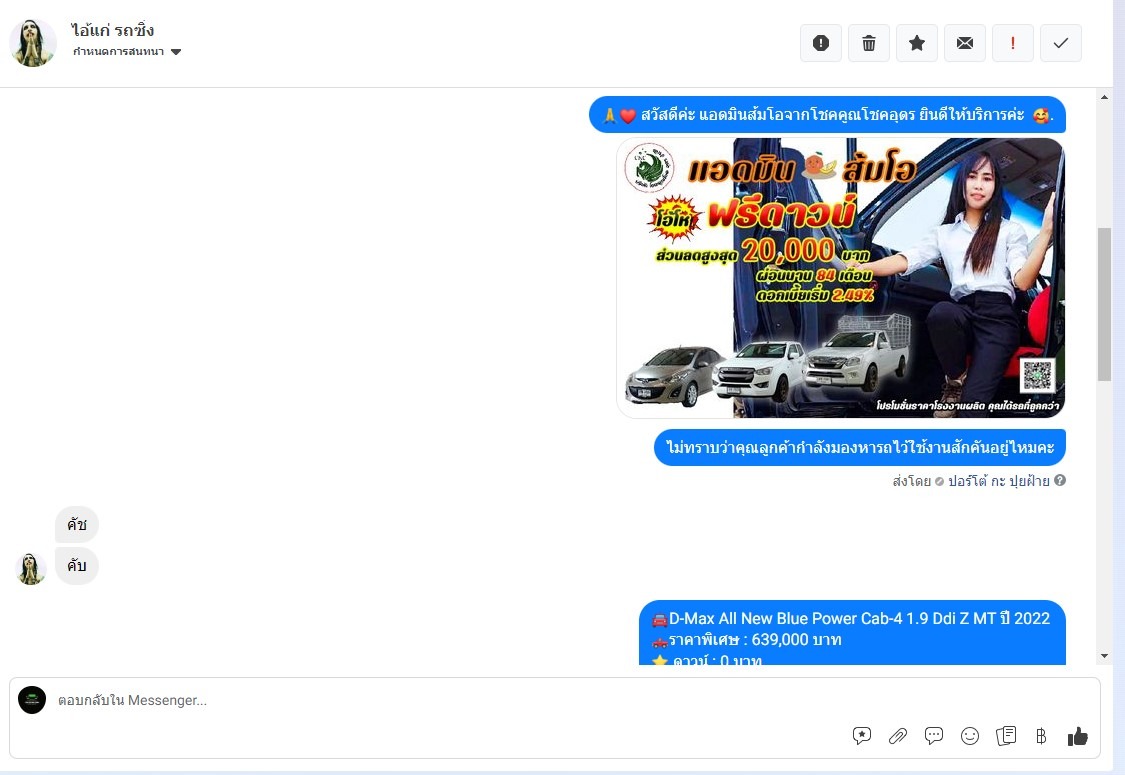Click the customer name ไอ้แก่ รถซิ่ง
This screenshot has height=775, width=1125.
pyautogui.click(x=113, y=29)
